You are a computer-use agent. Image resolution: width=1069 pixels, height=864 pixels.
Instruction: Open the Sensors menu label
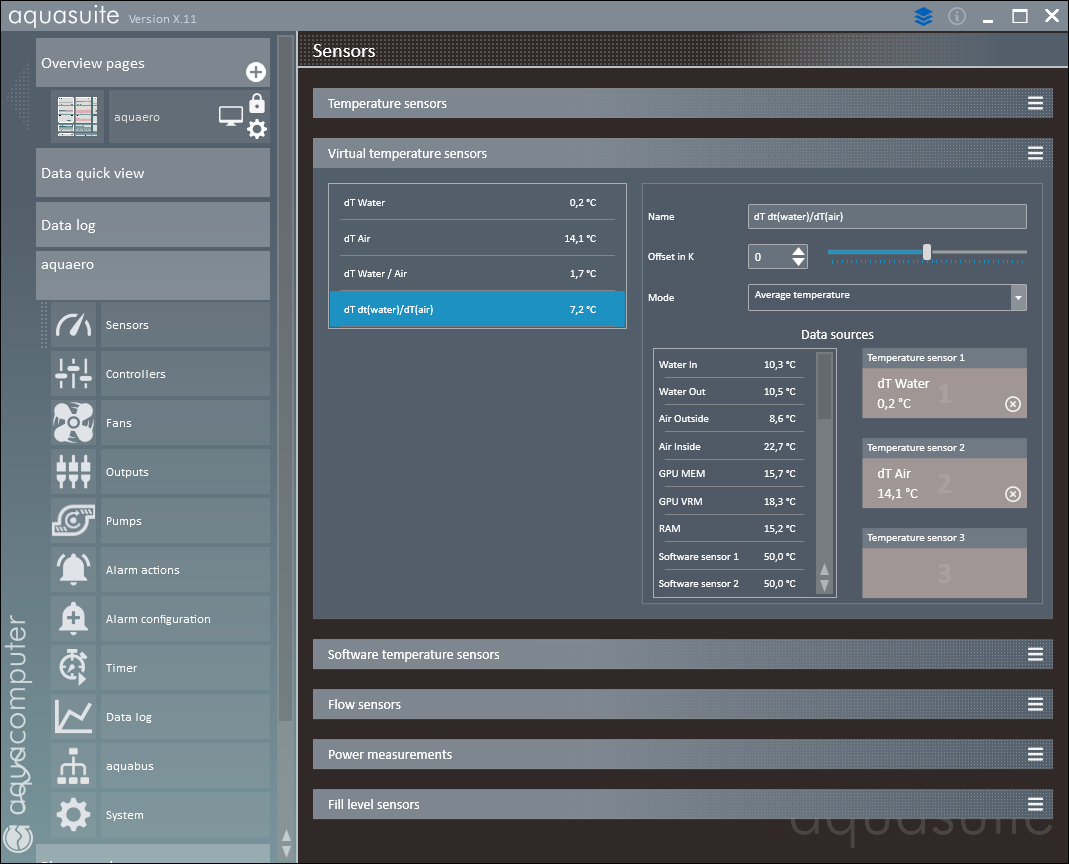click(x=127, y=325)
